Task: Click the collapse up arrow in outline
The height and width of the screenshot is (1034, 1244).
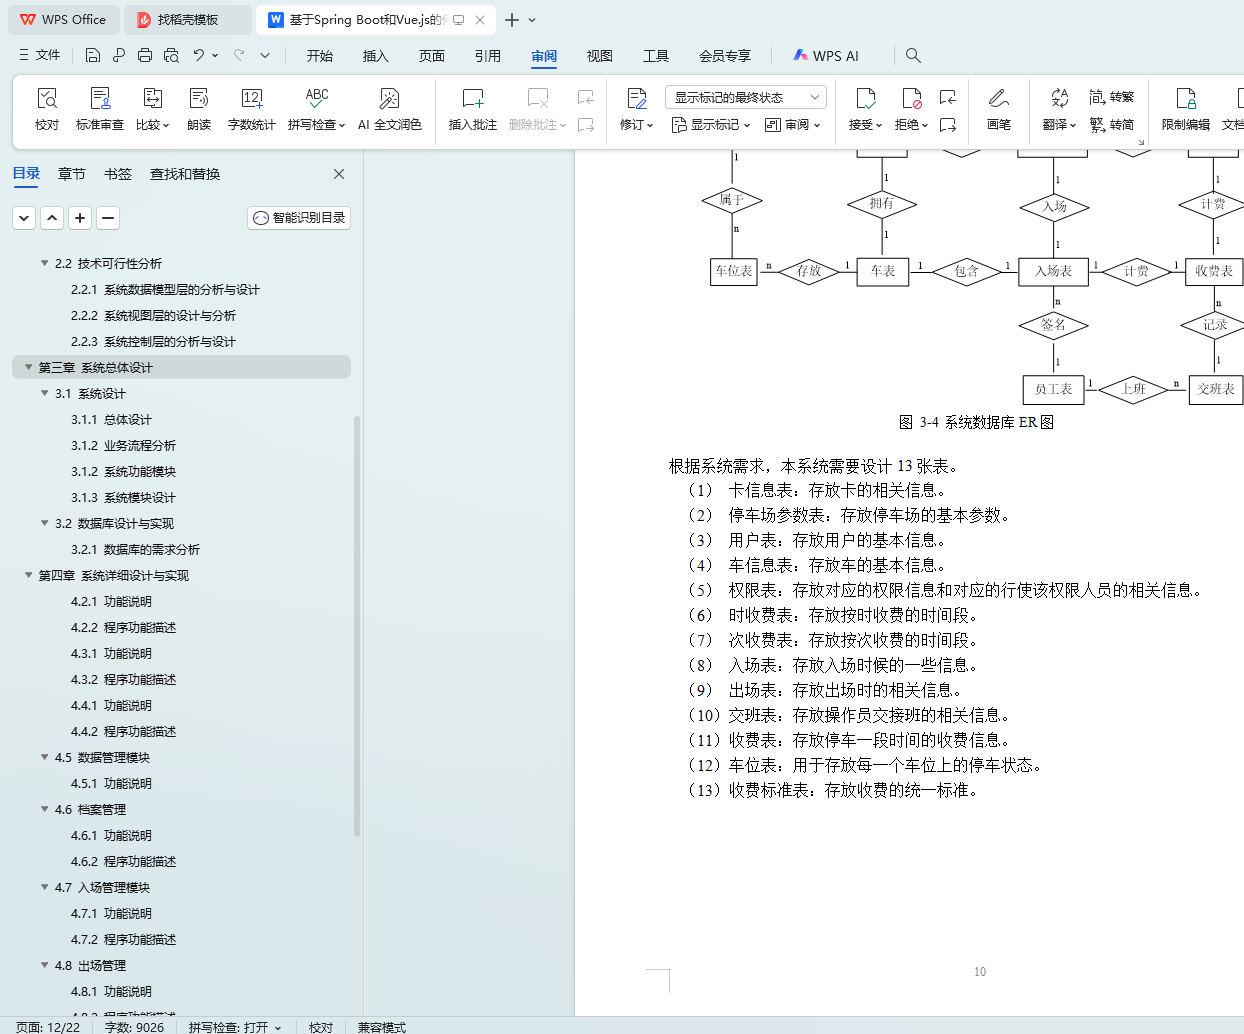Action: click(52, 217)
